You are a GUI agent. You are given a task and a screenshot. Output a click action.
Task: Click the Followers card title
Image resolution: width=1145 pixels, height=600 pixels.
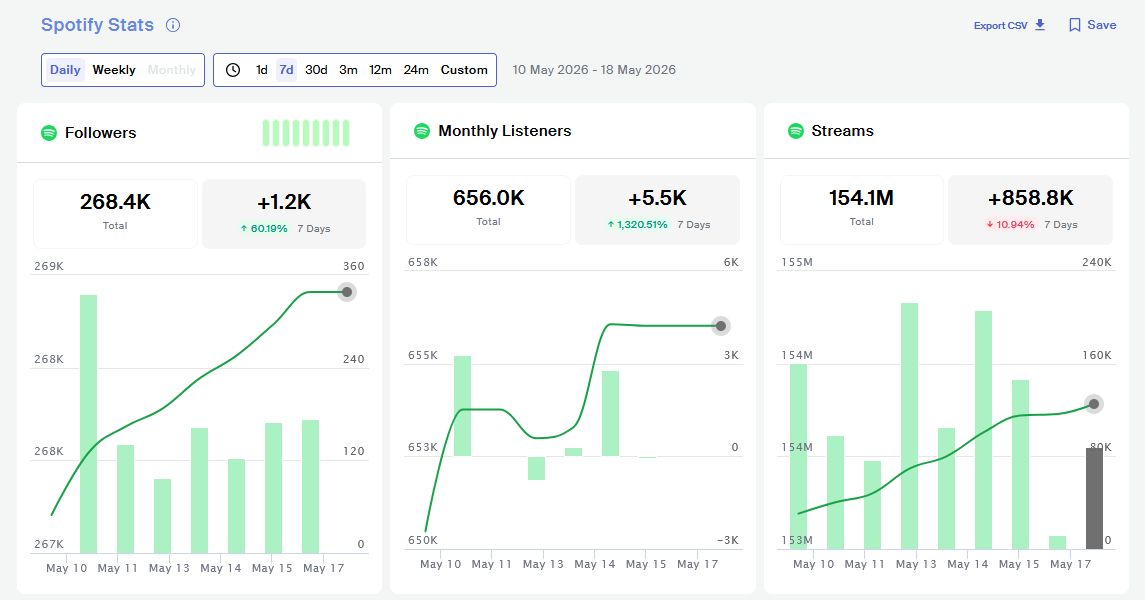[100, 133]
